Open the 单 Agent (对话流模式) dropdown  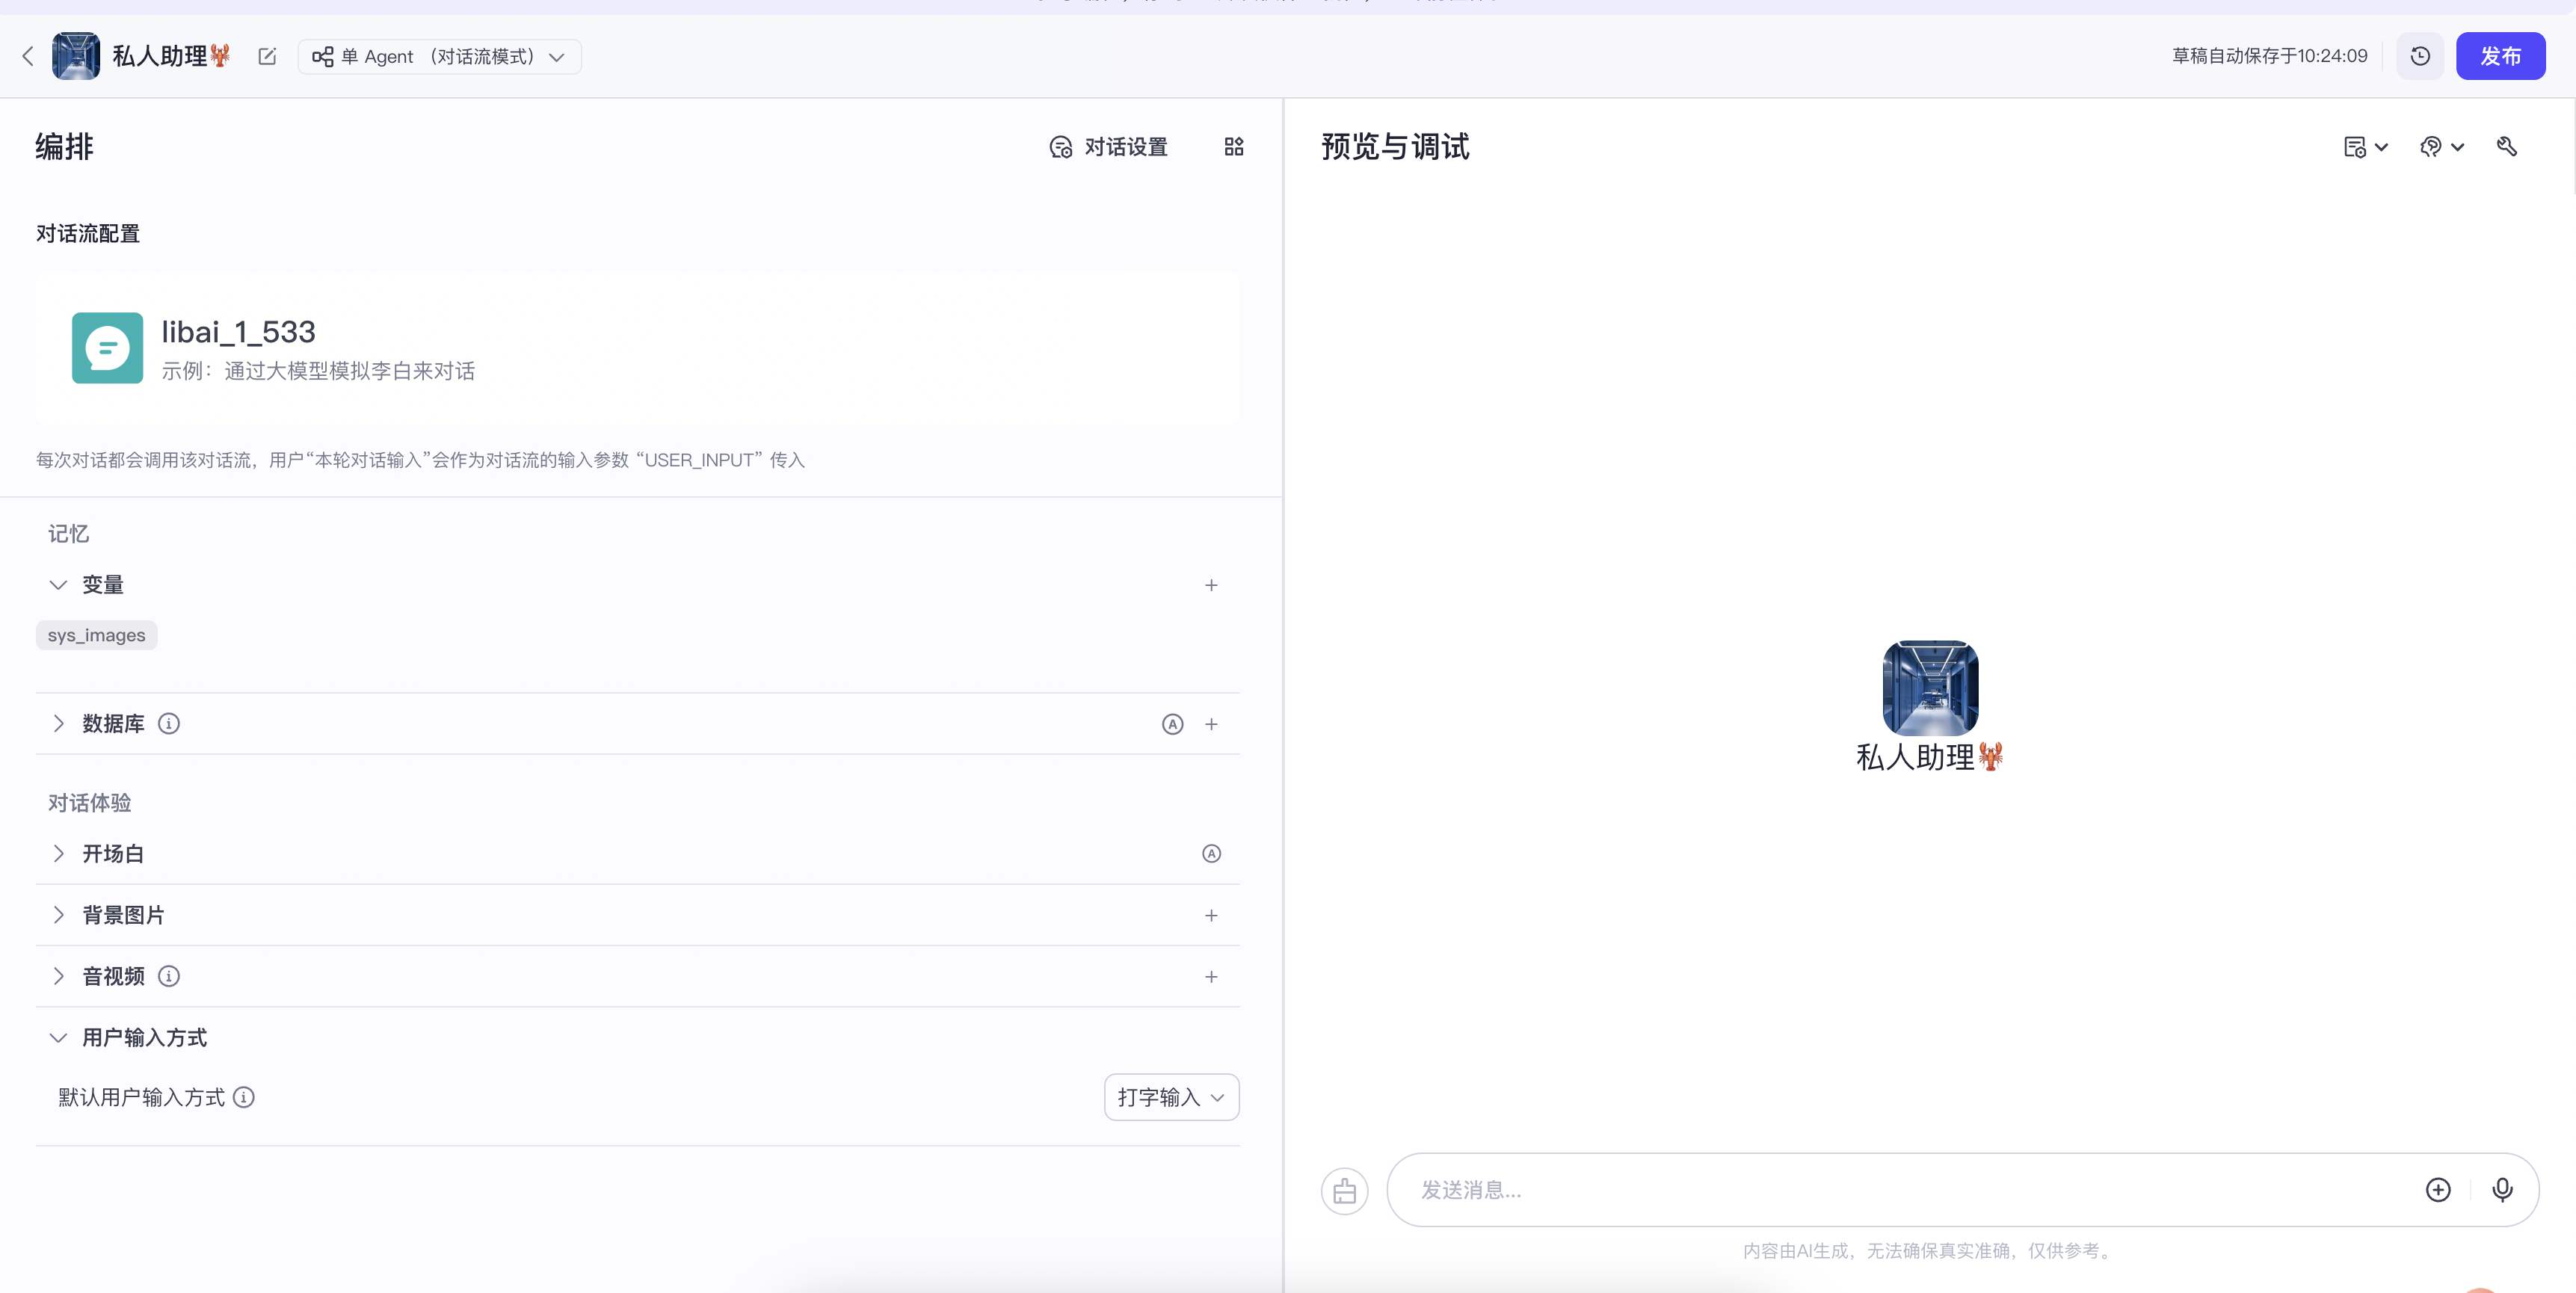point(440,57)
